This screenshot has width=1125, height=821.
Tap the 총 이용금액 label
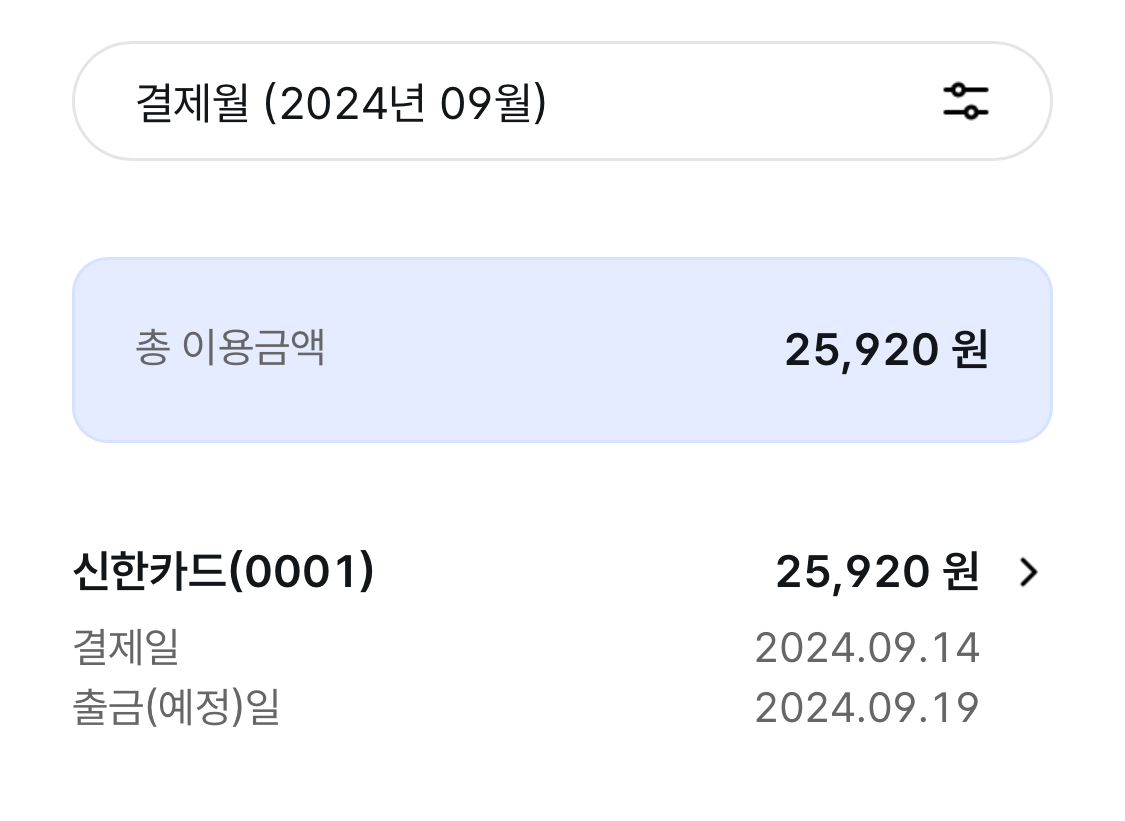(230, 349)
